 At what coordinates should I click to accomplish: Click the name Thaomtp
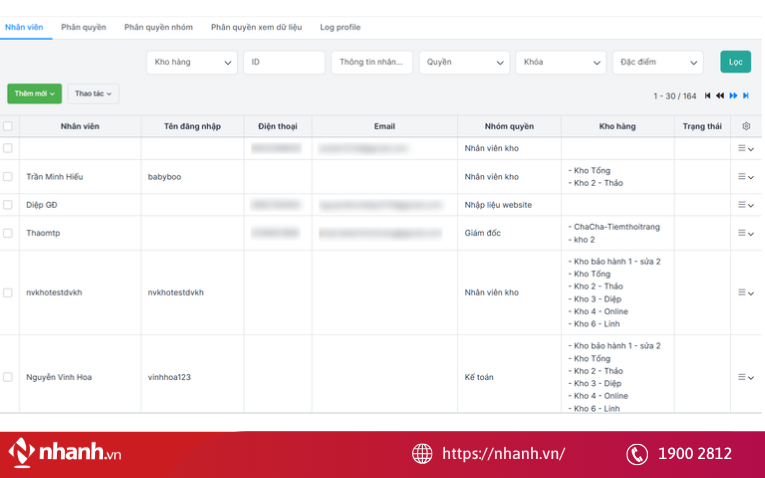point(43,233)
